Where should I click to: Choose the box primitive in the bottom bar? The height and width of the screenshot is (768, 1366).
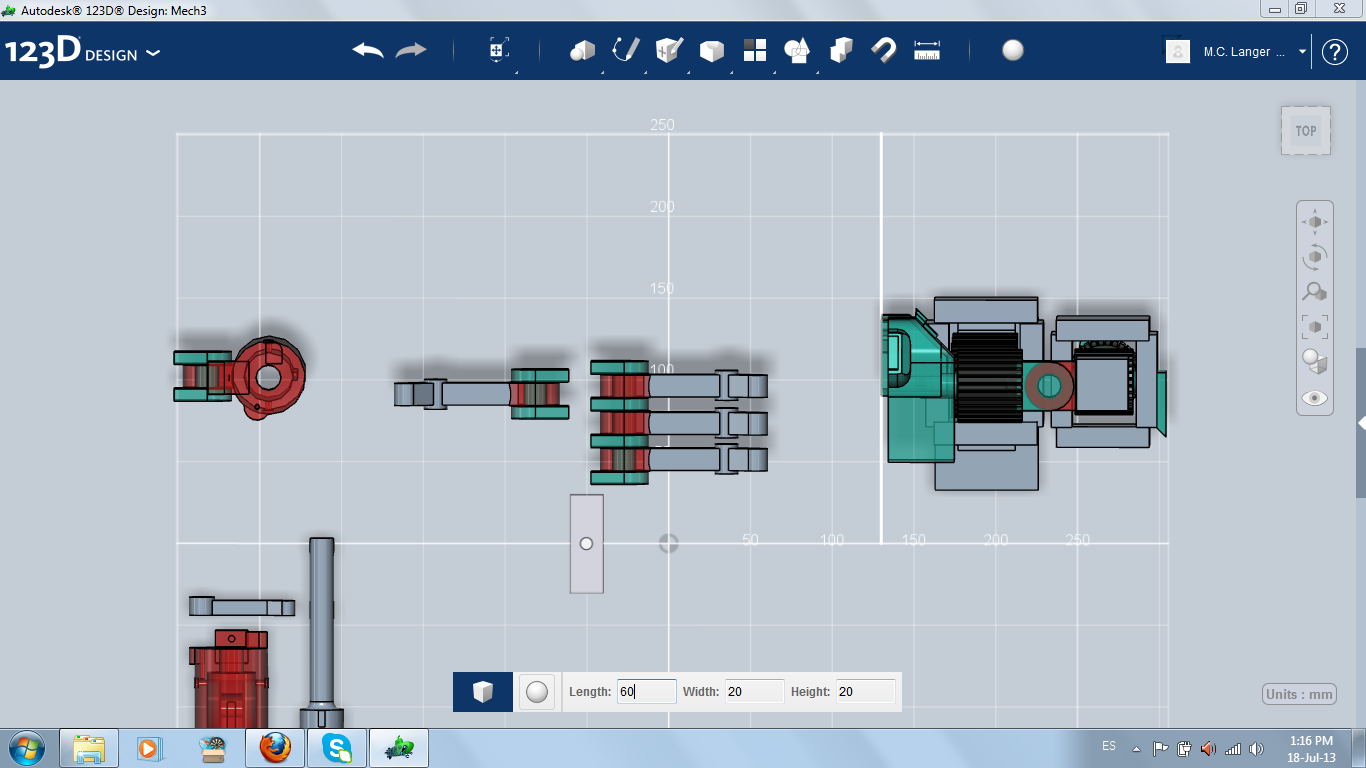(483, 692)
